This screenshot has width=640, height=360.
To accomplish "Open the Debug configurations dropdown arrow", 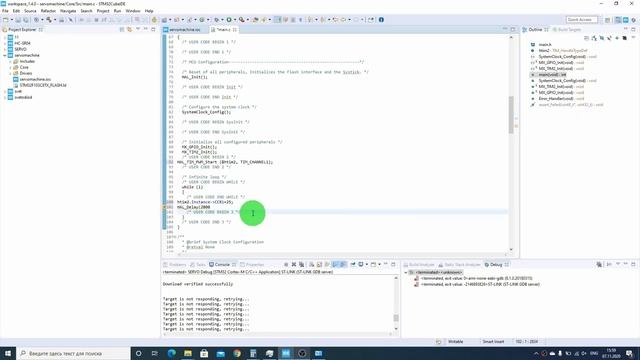I will tap(222, 20).
